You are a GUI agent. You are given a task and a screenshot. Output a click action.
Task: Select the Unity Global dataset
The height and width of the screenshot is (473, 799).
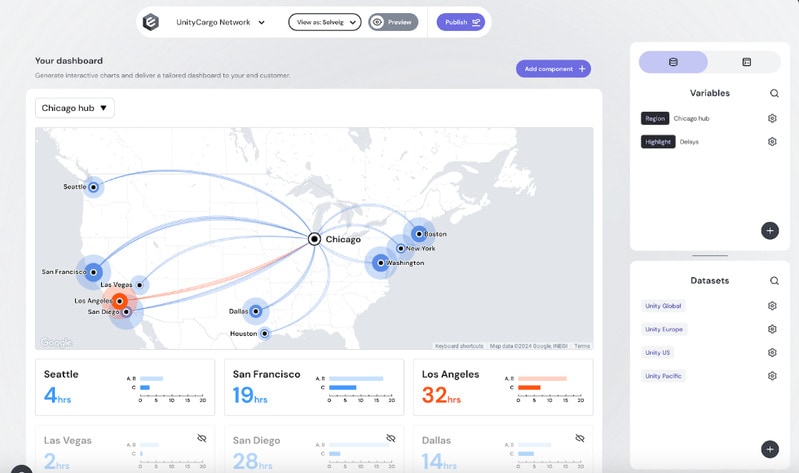pos(663,306)
